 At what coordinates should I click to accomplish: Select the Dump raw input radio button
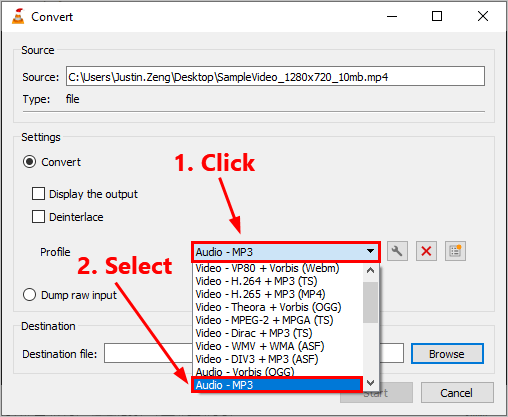pyautogui.click(x=29, y=295)
